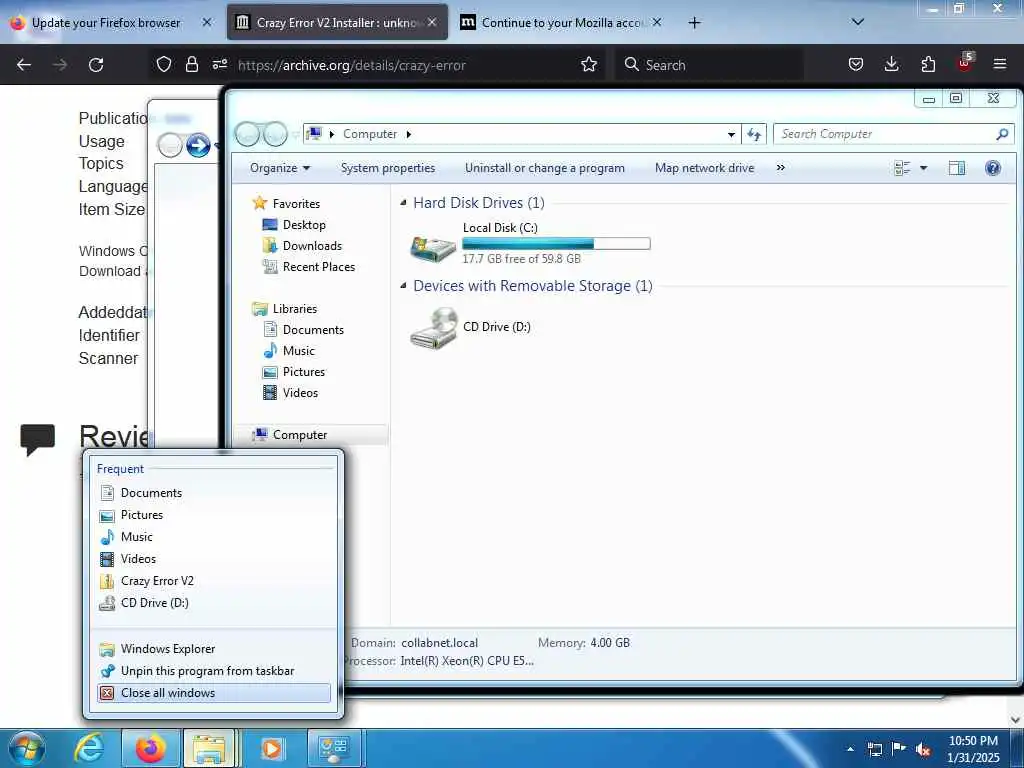Select CD Drive (D:) icon
Image resolution: width=1024 pixels, height=768 pixels.
(x=434, y=328)
